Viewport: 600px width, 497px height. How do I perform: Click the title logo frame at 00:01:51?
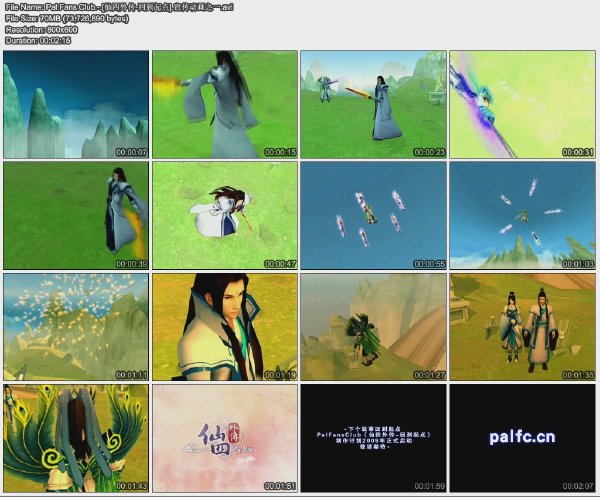[x=225, y=438]
